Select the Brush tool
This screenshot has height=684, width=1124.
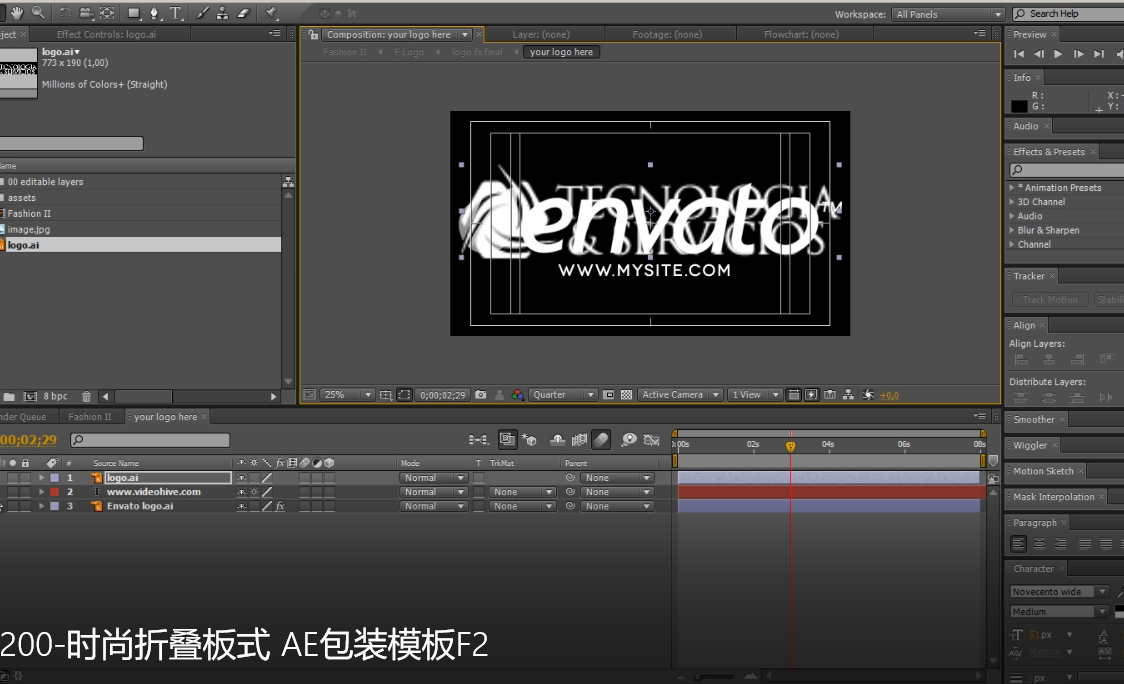[202, 13]
